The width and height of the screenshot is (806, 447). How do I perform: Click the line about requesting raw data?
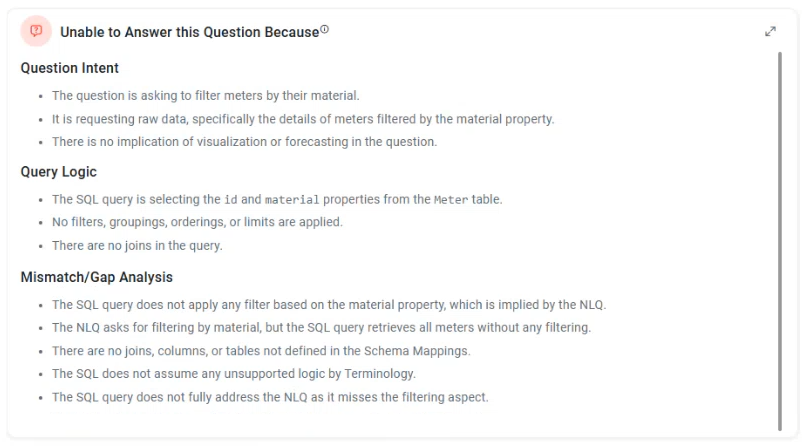click(303, 119)
